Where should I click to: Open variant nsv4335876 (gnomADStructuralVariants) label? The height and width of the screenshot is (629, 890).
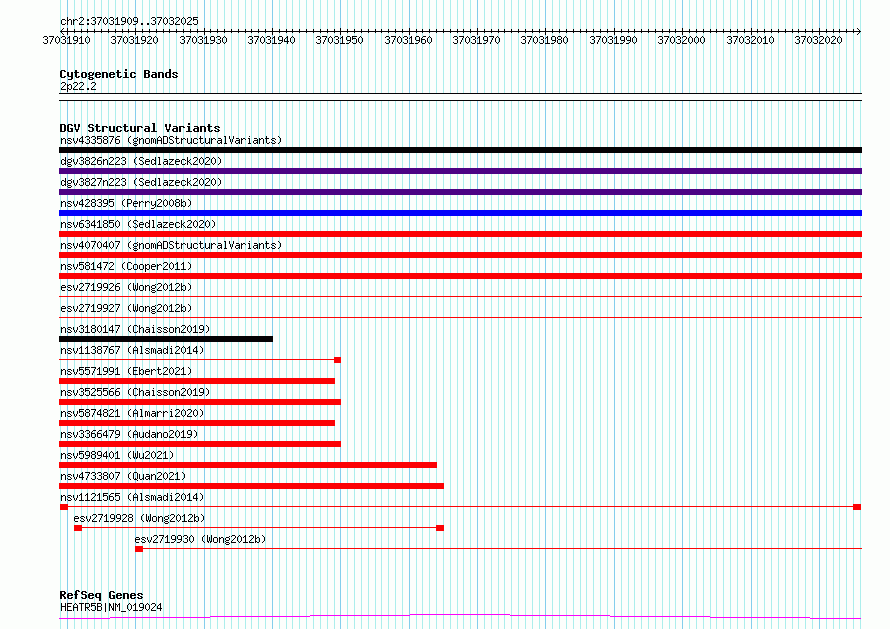[171, 140]
